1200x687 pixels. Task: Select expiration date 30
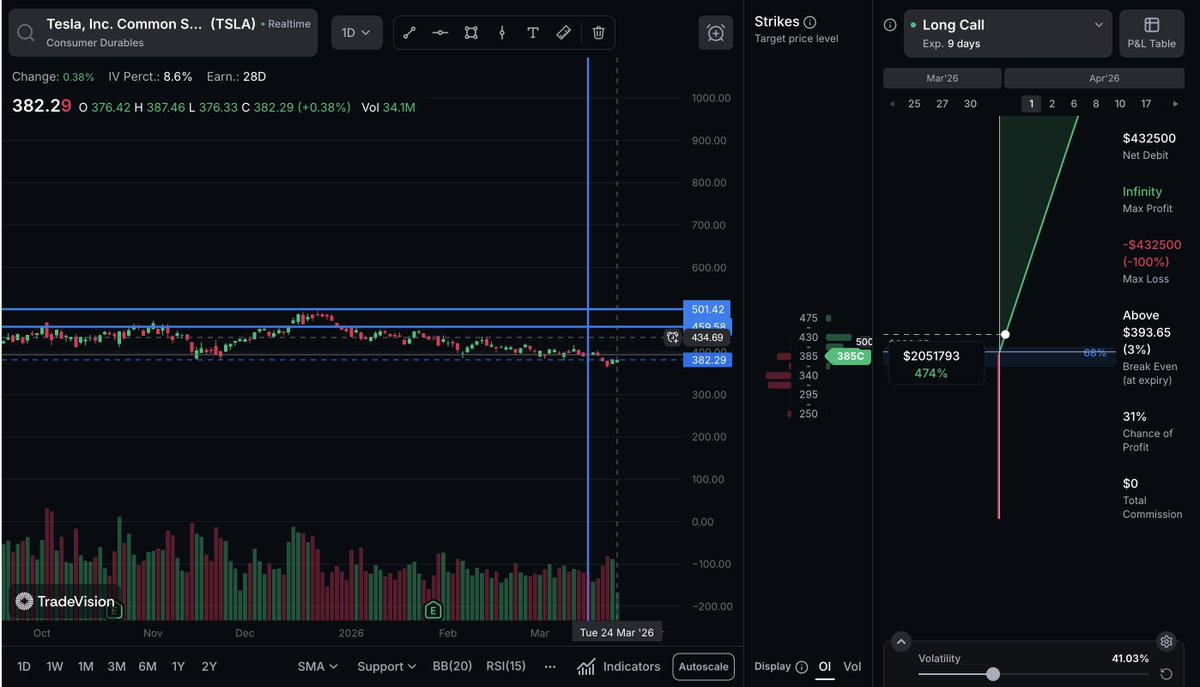(970, 104)
